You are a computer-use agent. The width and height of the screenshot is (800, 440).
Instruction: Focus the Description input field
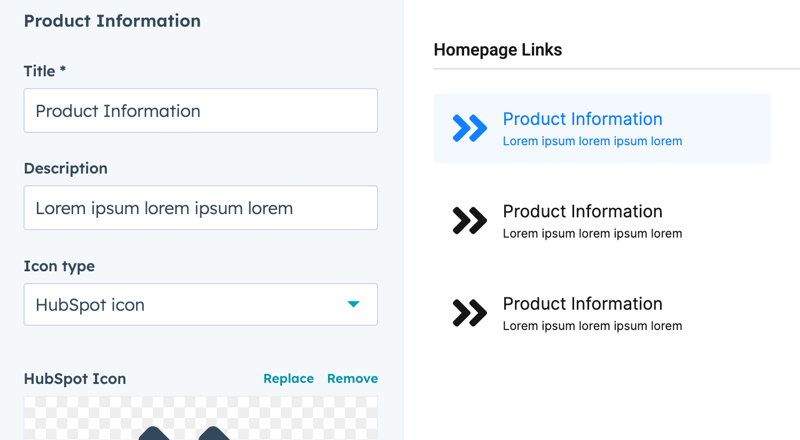coord(201,208)
